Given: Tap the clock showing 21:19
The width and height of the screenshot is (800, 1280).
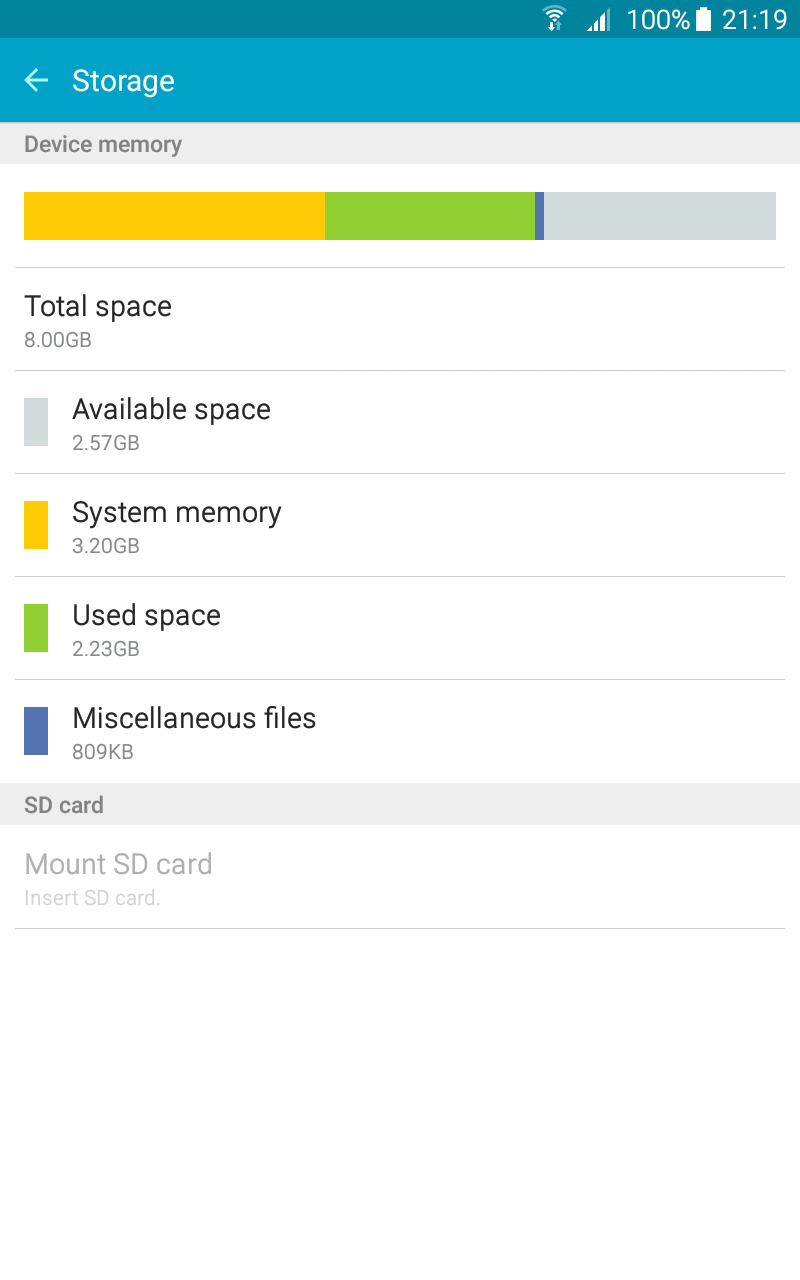Looking at the screenshot, I should tap(754, 19).
